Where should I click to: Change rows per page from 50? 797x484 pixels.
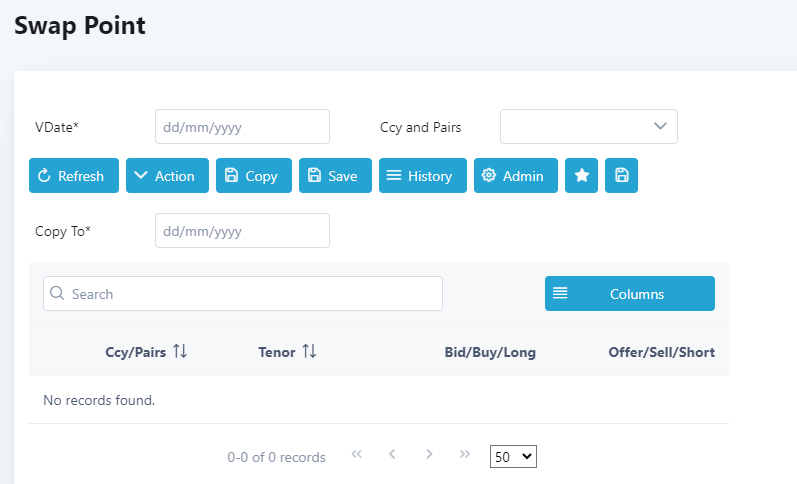coord(513,457)
